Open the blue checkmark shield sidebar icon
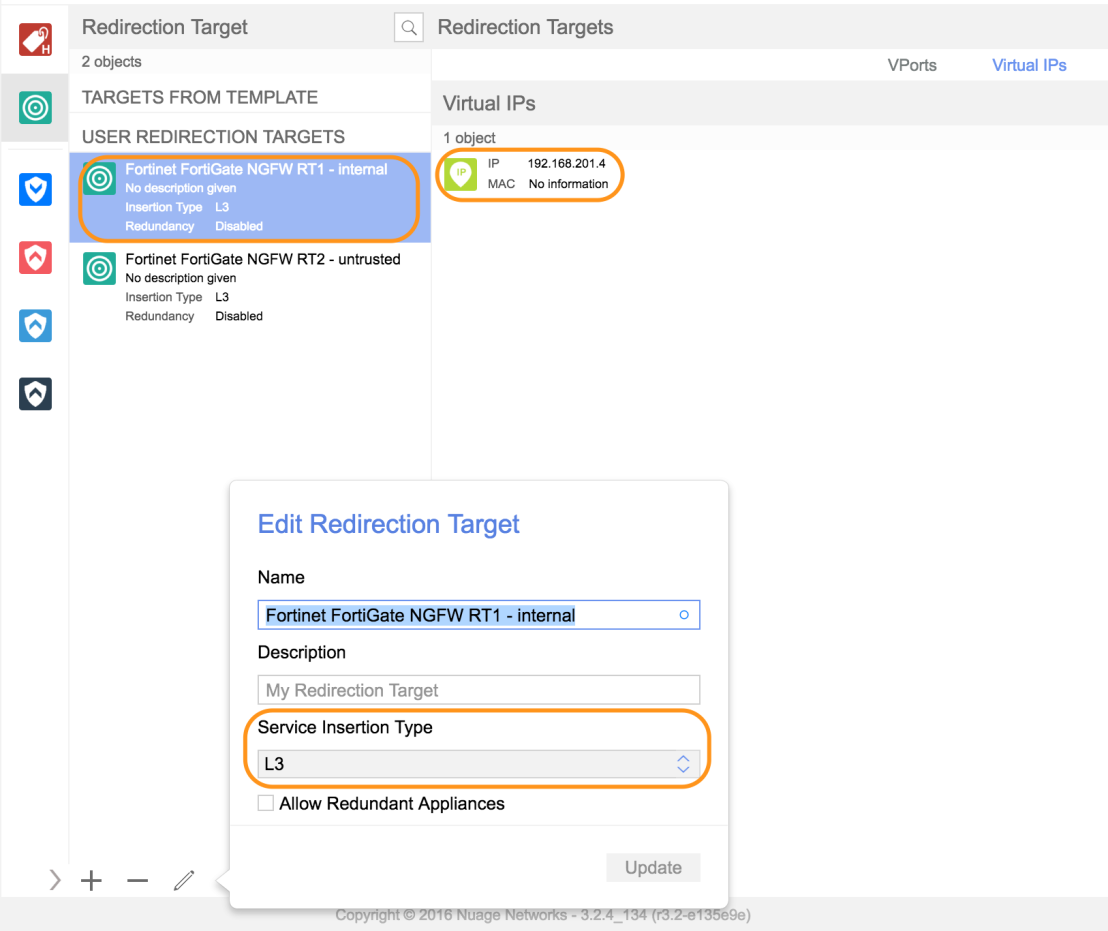 click(x=35, y=189)
